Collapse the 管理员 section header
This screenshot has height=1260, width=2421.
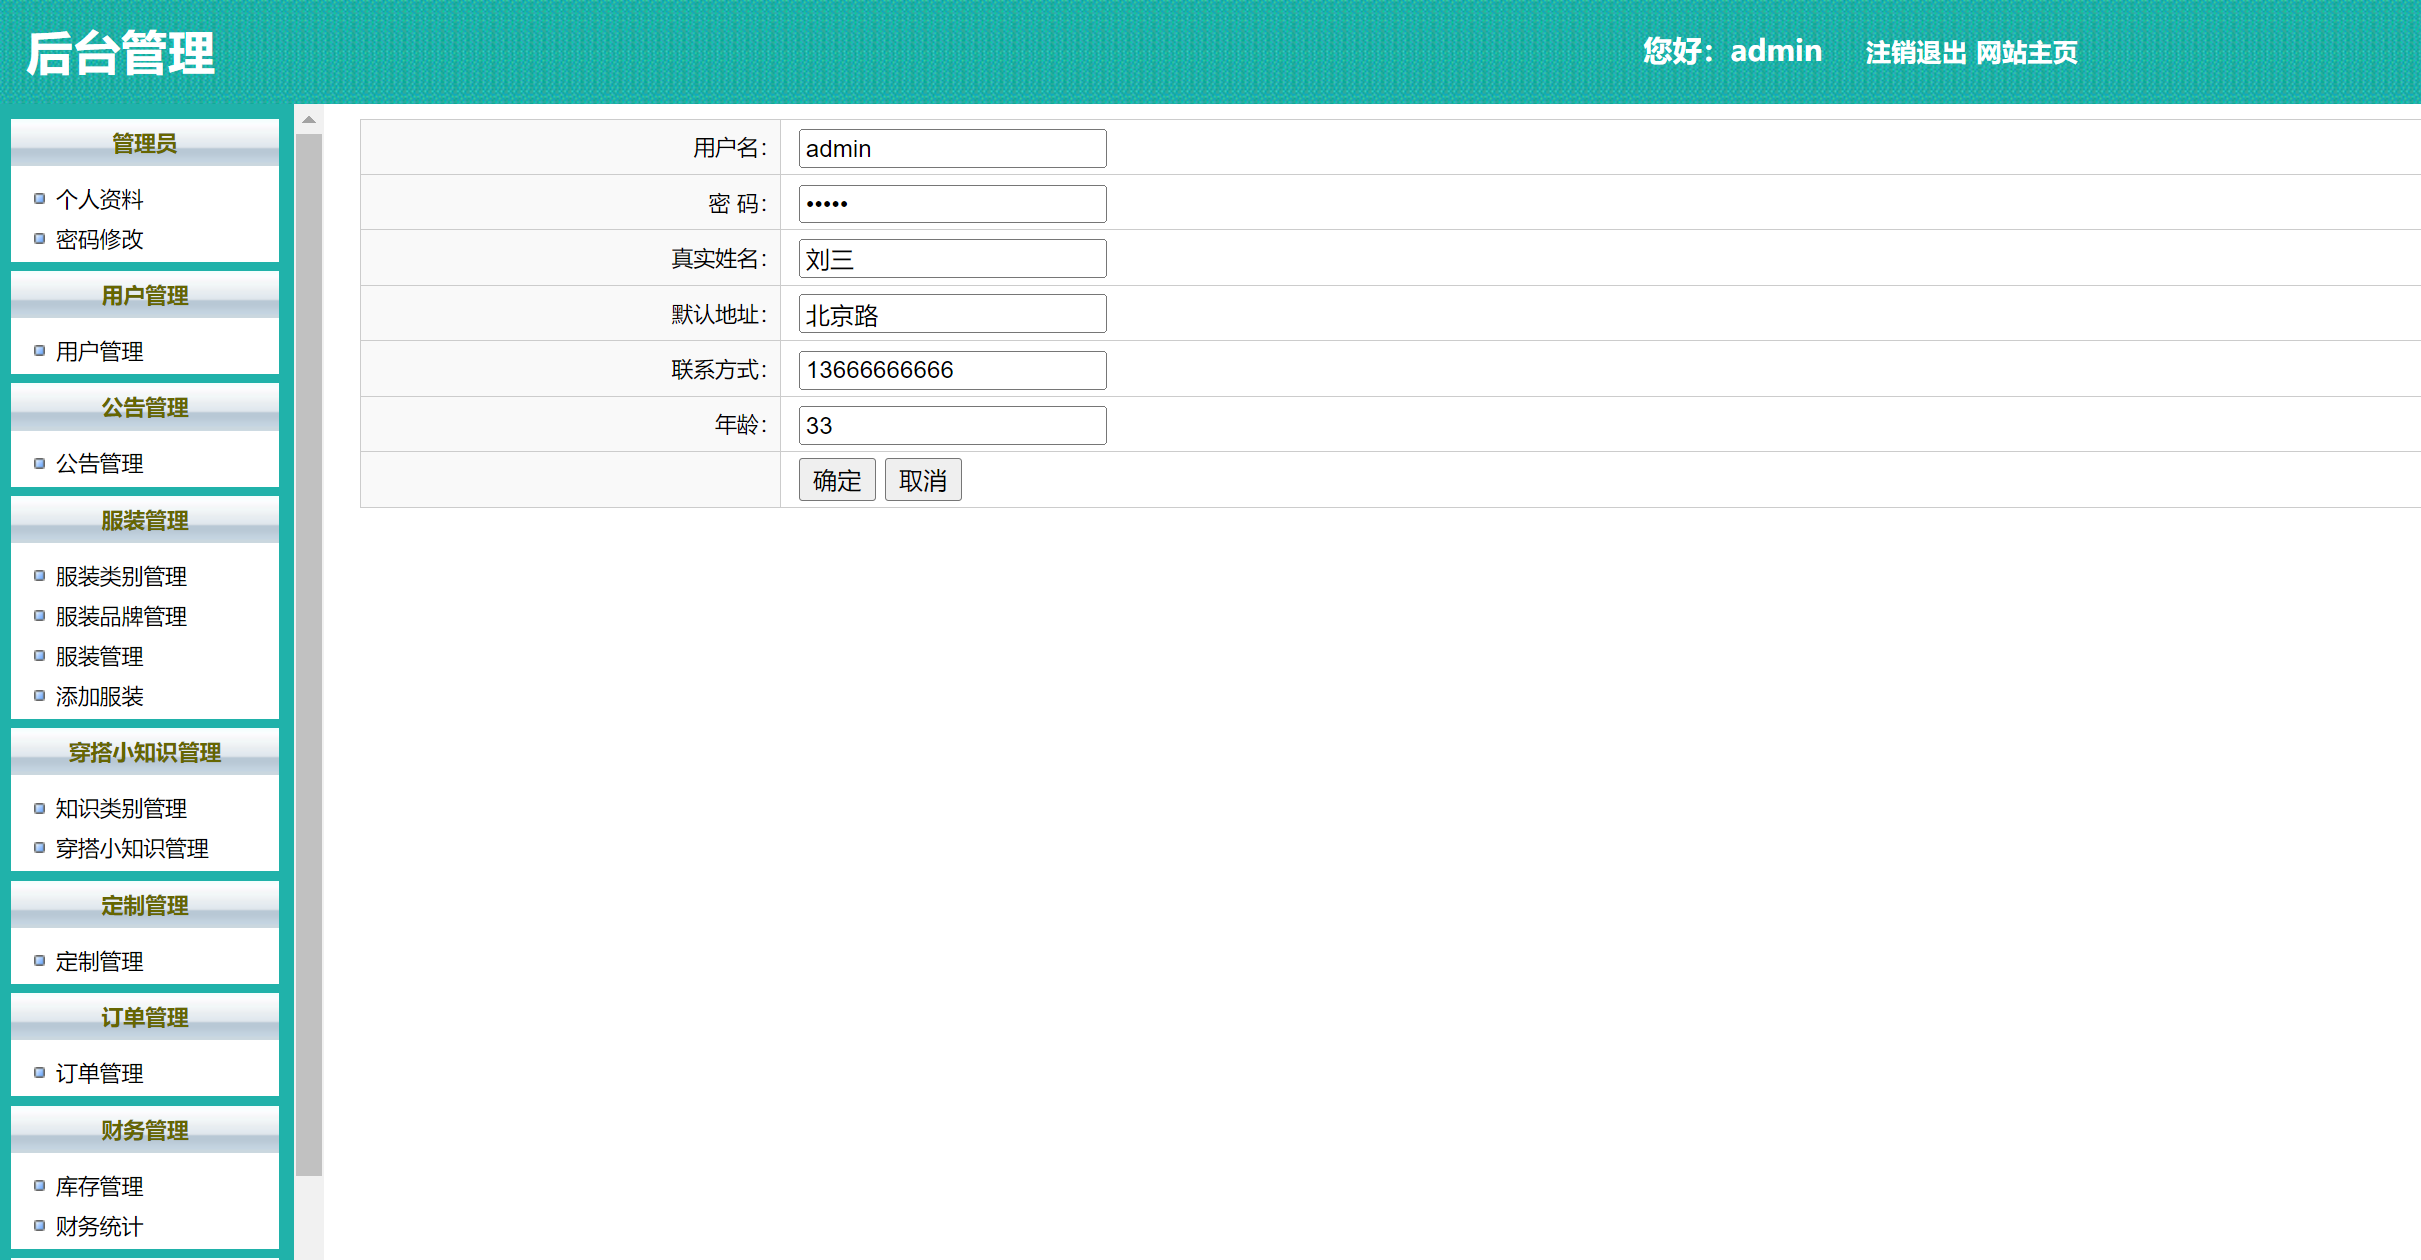145,143
